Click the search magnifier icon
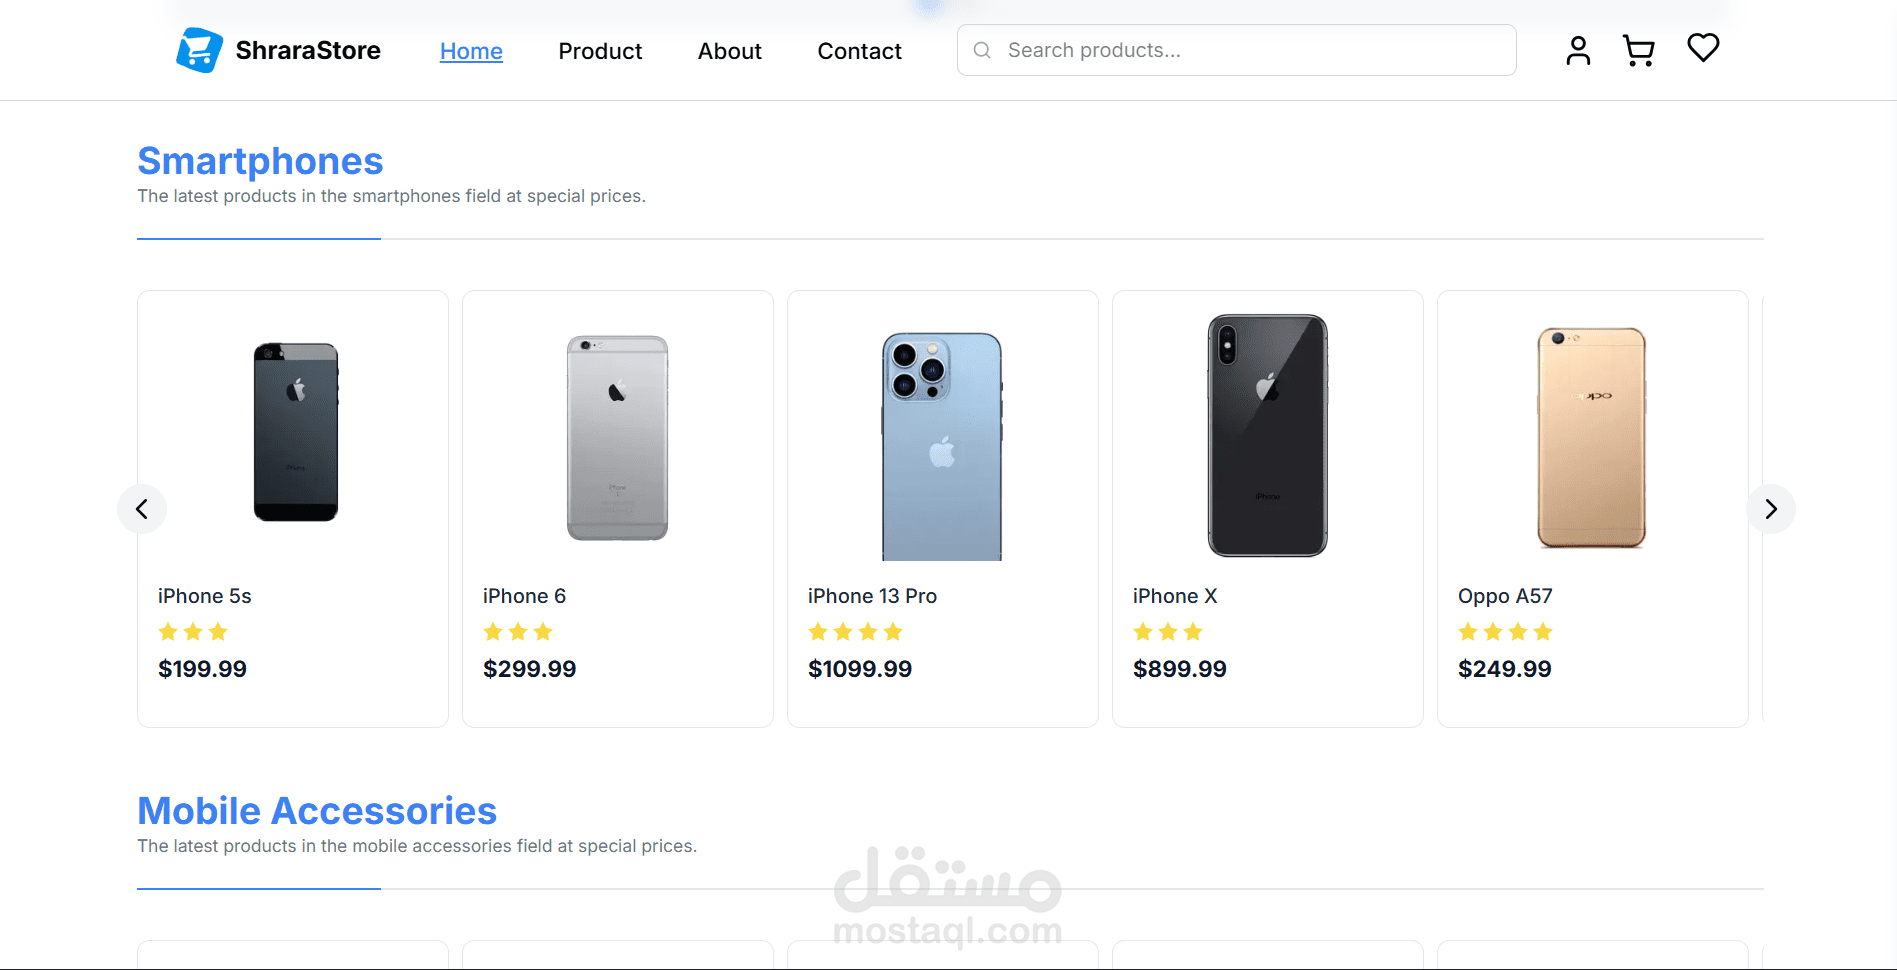1897x970 pixels. coord(982,50)
